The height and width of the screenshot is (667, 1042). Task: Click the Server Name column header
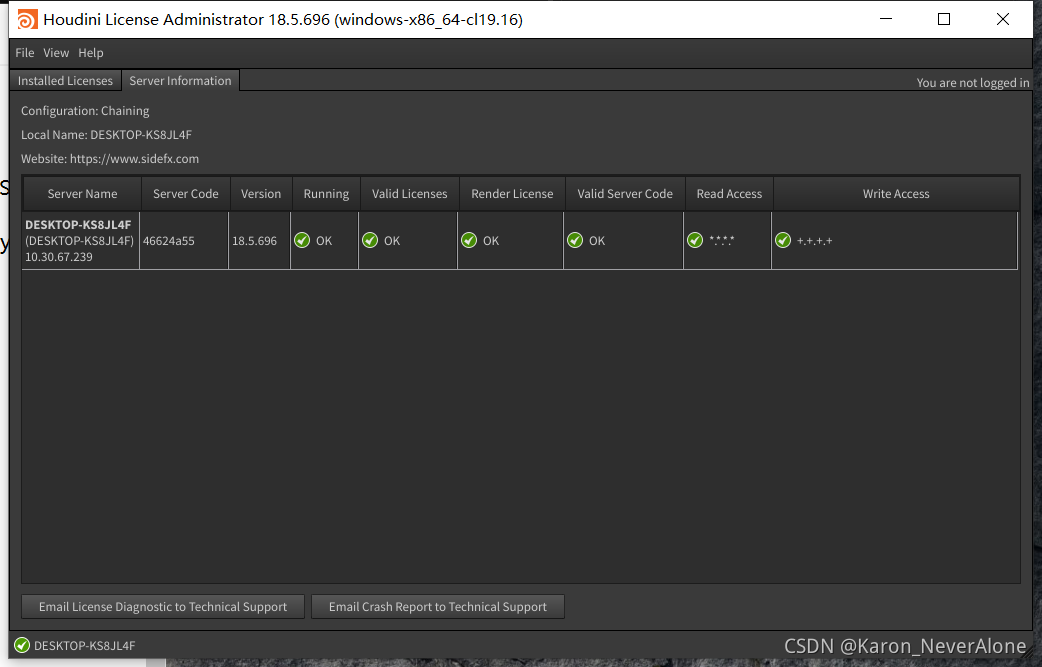point(82,194)
